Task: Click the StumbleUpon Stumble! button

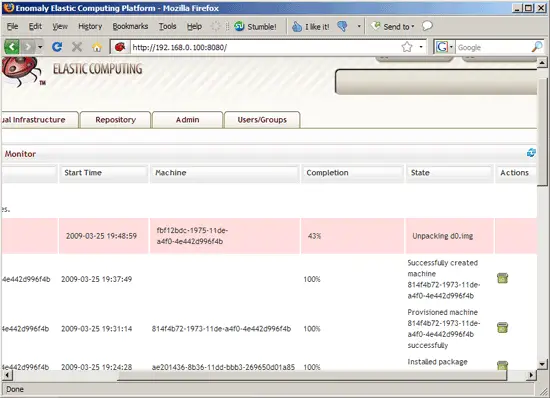Action: [x=255, y=27]
